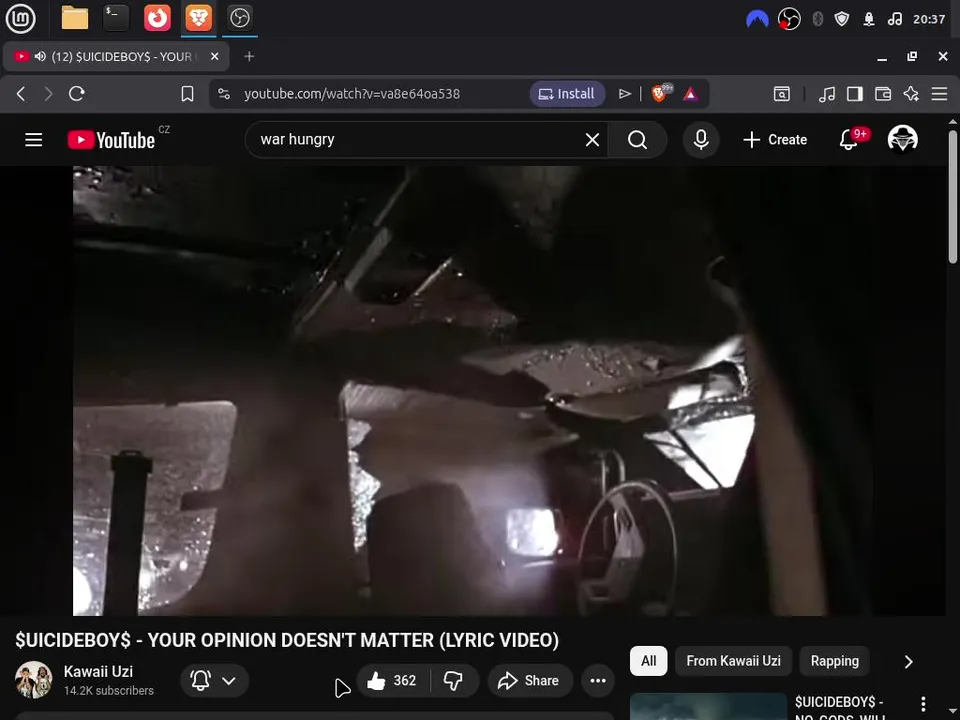Image resolution: width=960 pixels, height=720 pixels.
Task: Open the music note sound tray icon
Action: point(894,20)
